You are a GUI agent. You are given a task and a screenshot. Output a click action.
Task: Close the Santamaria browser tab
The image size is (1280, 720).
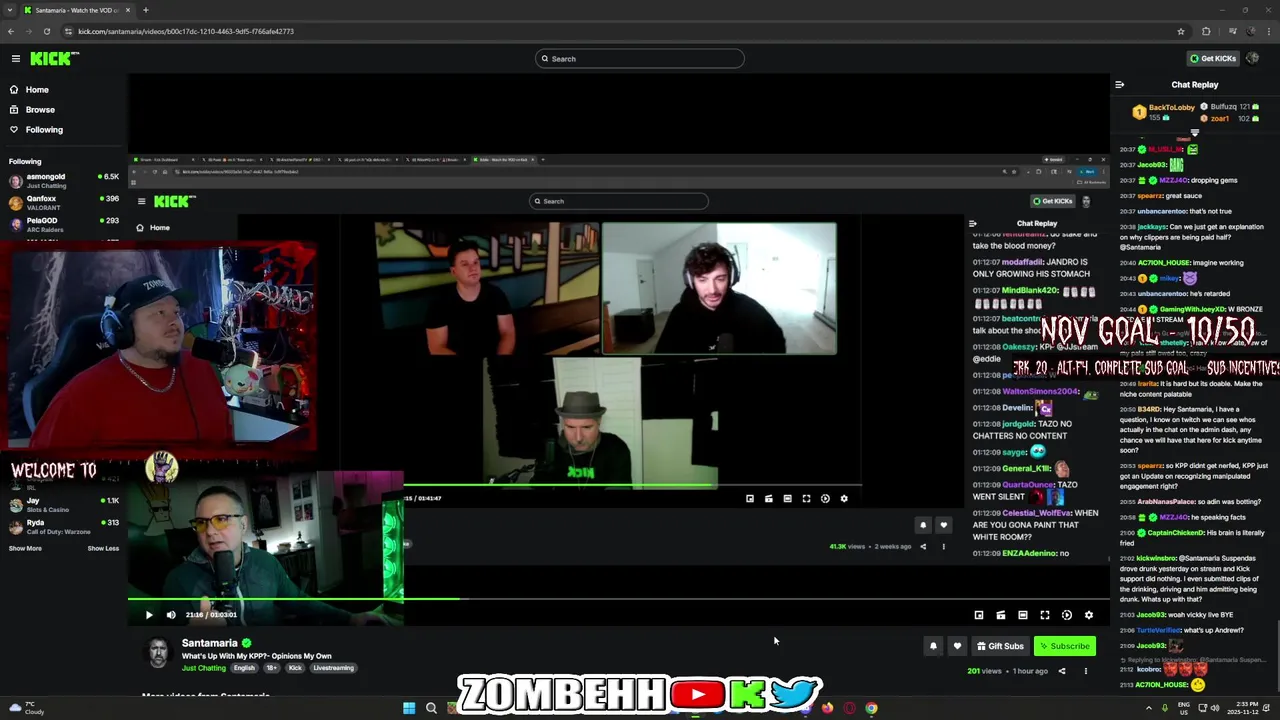pos(127,10)
